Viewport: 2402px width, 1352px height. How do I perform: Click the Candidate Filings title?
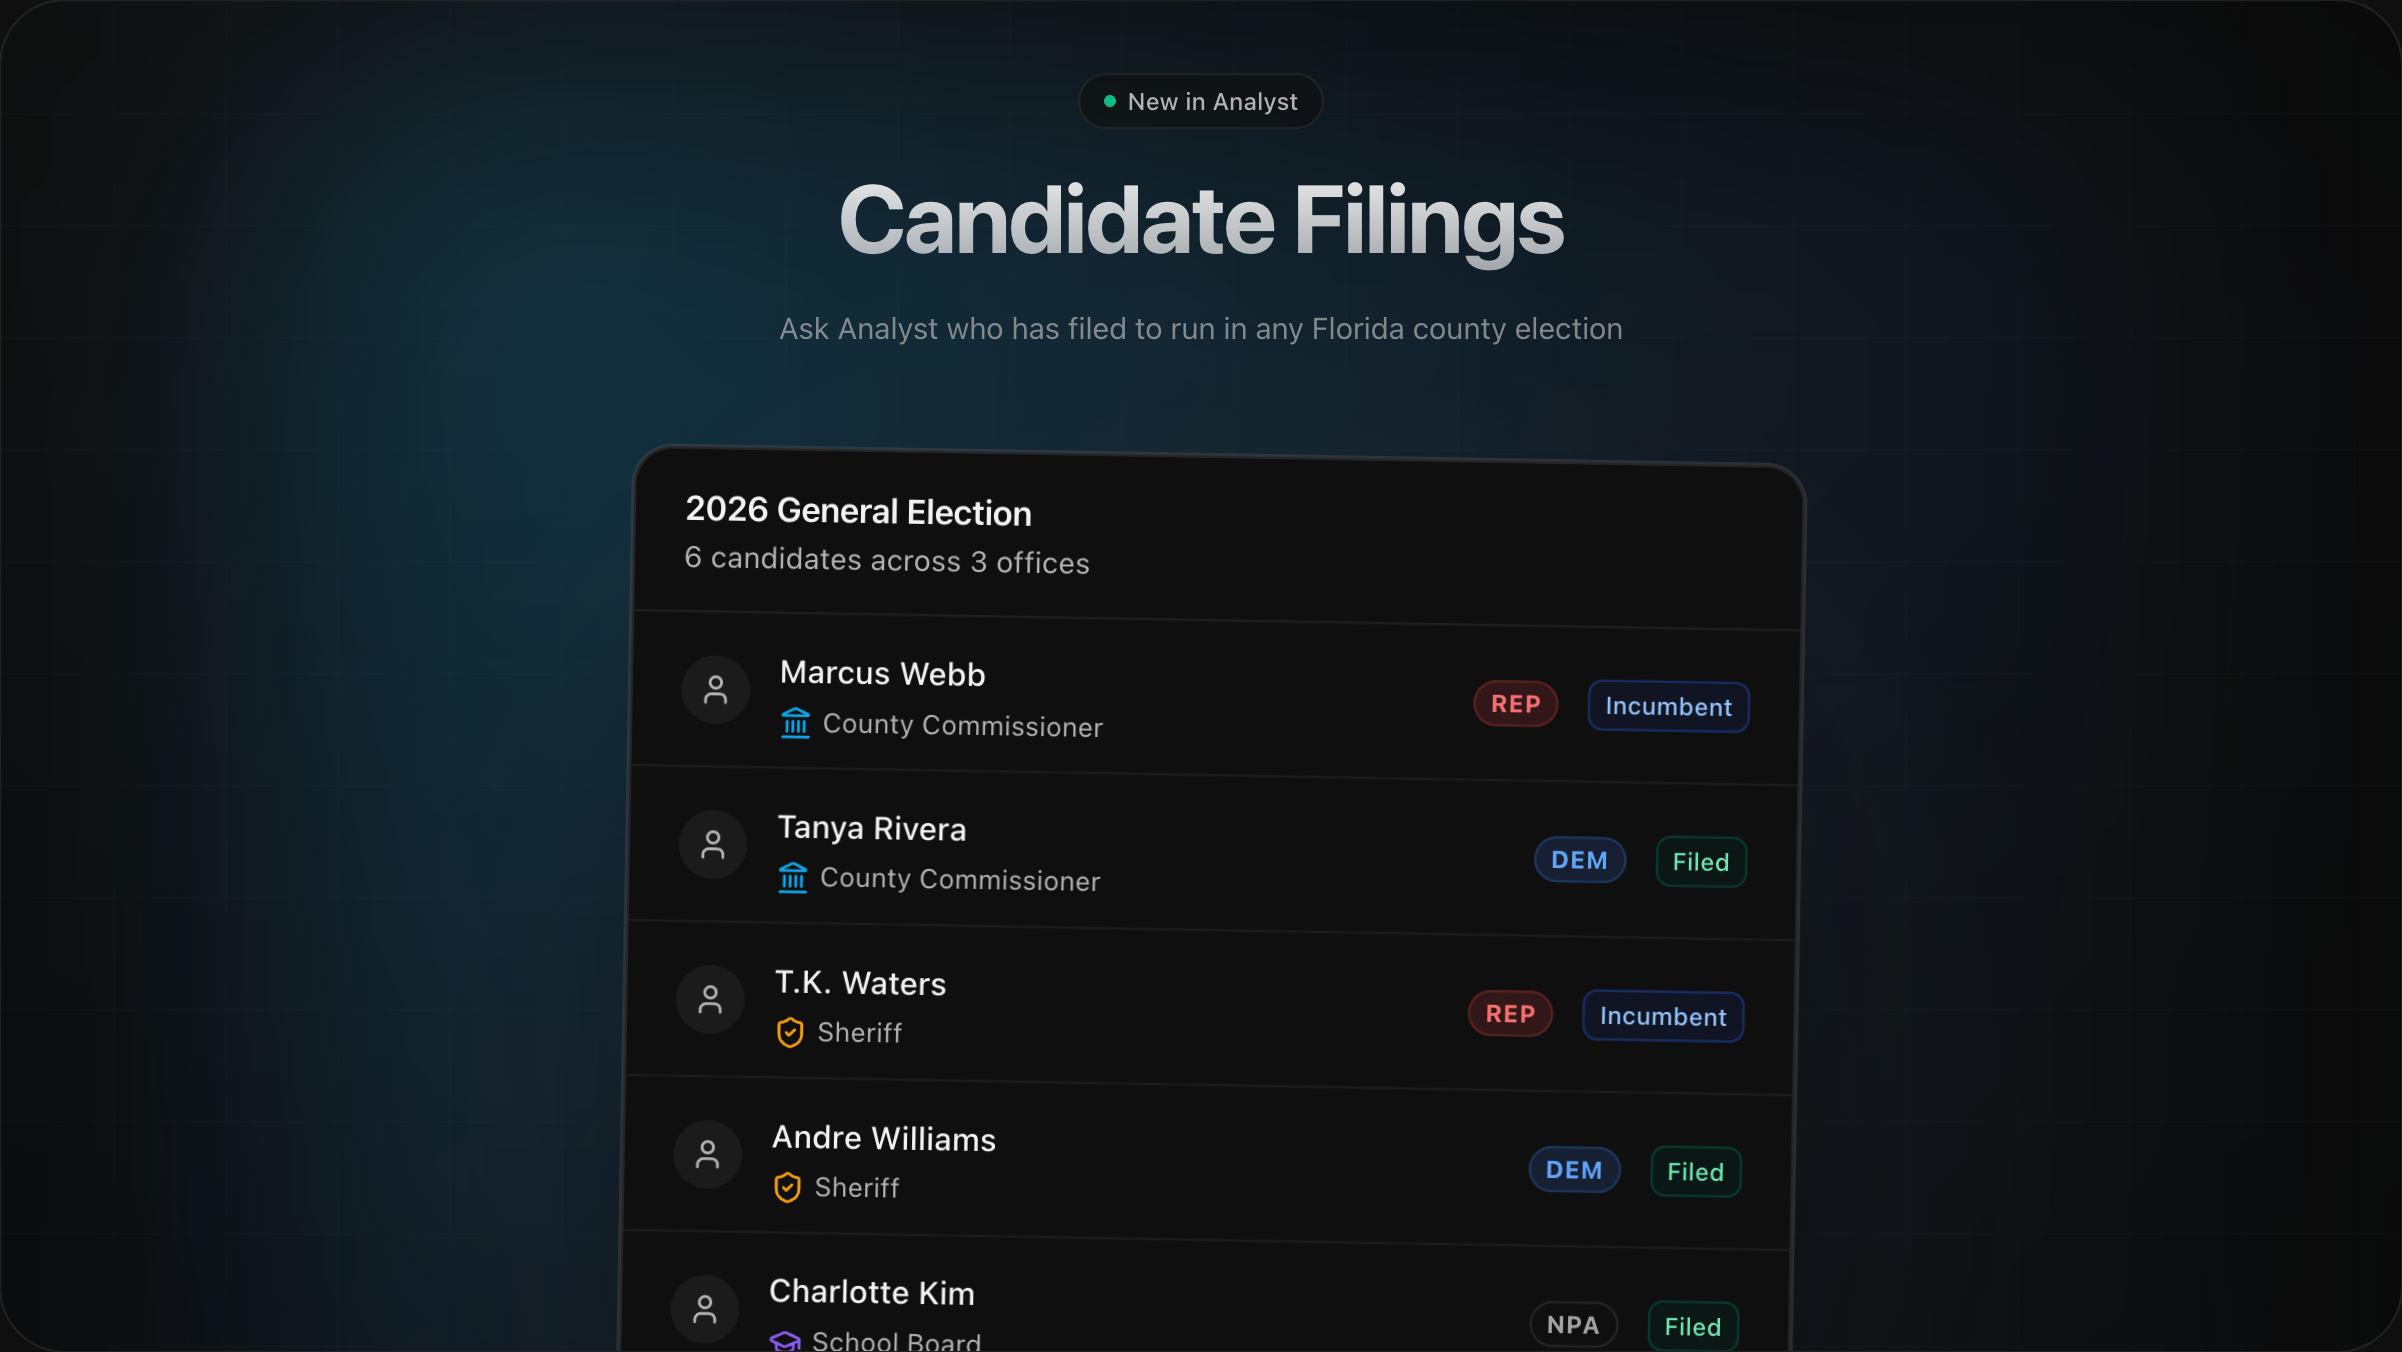tap(1201, 221)
